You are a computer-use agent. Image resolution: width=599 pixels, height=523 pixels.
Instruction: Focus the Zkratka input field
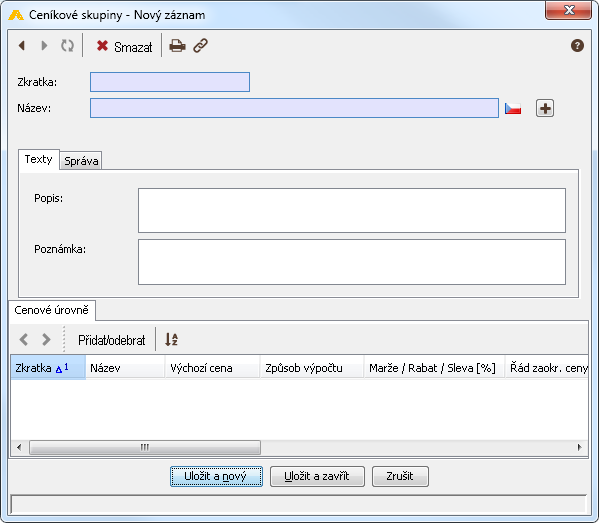(x=170, y=82)
